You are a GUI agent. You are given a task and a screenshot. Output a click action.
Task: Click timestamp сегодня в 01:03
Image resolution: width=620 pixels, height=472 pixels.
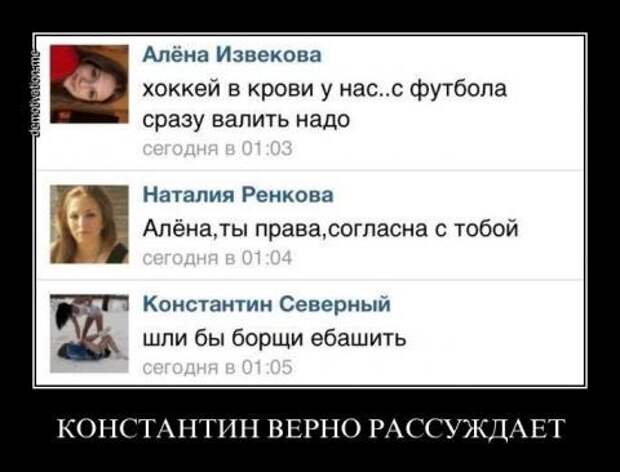click(217, 149)
